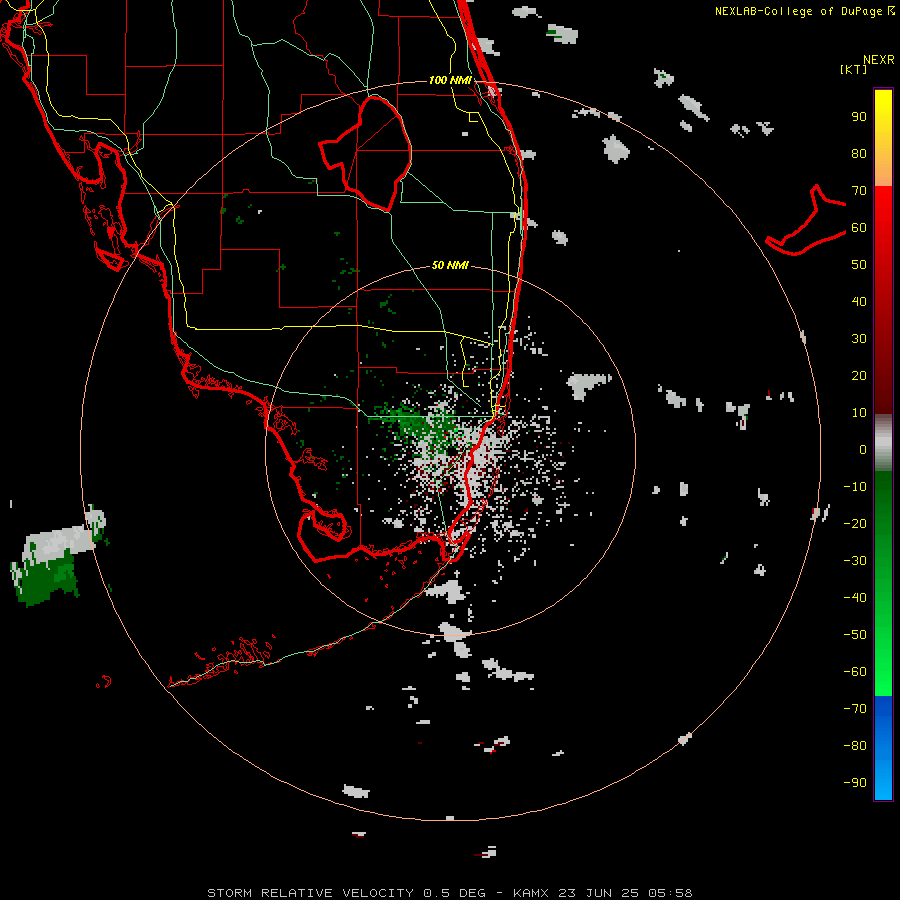Select the 50 NMI range ring label
Image resolution: width=900 pixels, height=900 pixels.
(450, 265)
